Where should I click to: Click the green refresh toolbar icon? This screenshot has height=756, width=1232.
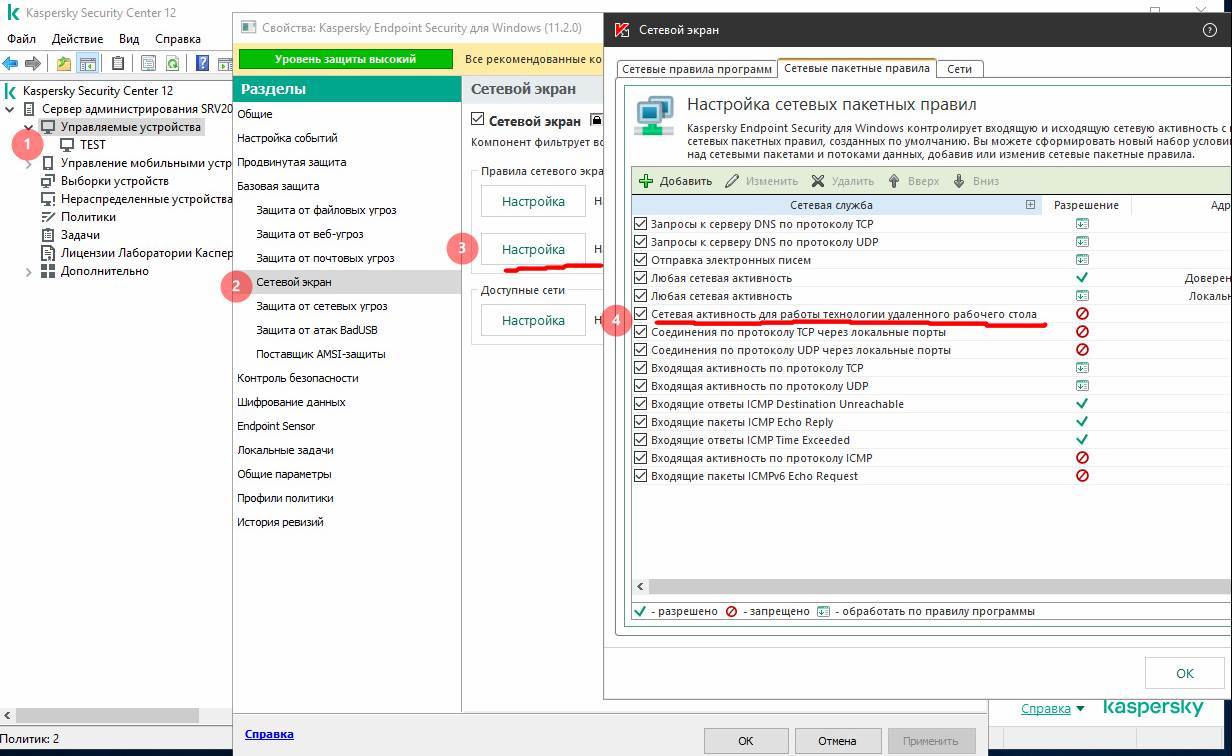[172, 64]
